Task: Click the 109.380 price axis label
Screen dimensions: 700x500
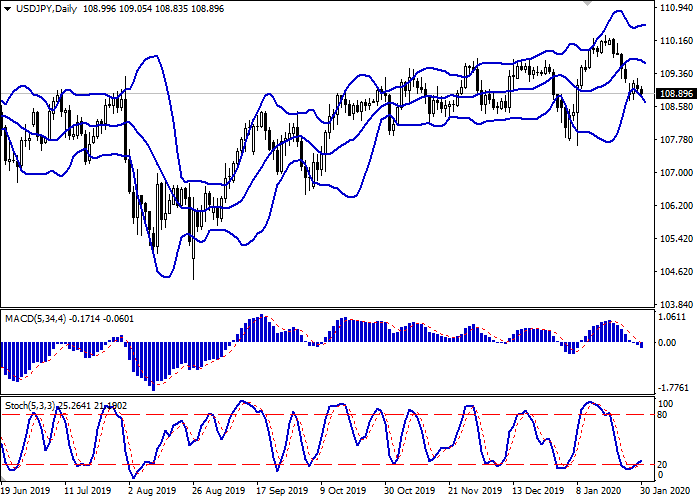Action: click(677, 74)
